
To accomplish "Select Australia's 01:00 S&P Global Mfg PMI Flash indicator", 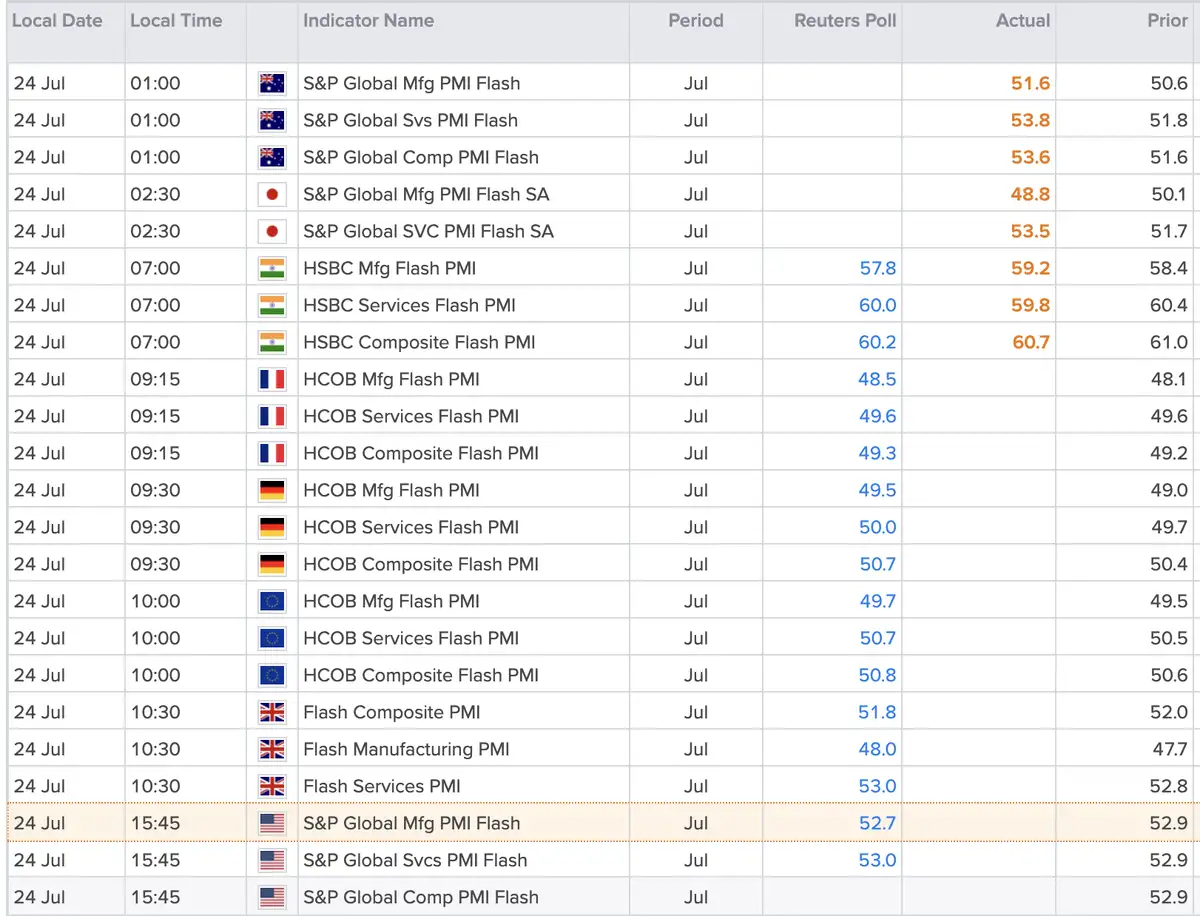I will click(x=412, y=84).
